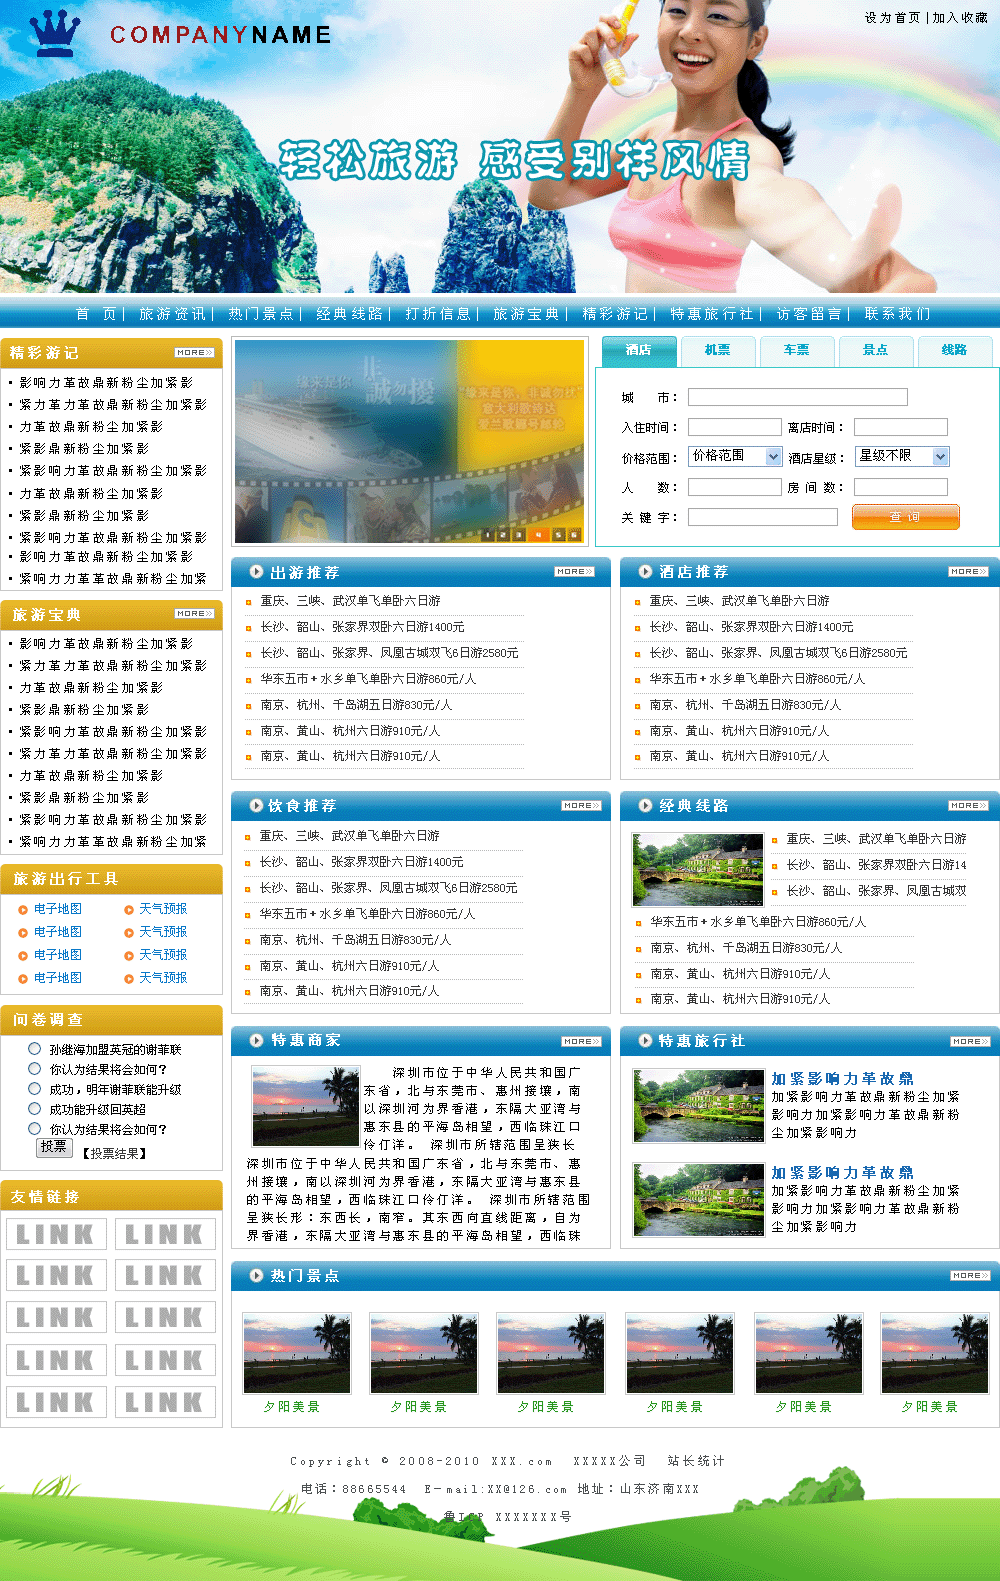Click MORE icon in 旅游宝典 header
The image size is (1000, 1581).
pyautogui.click(x=194, y=614)
